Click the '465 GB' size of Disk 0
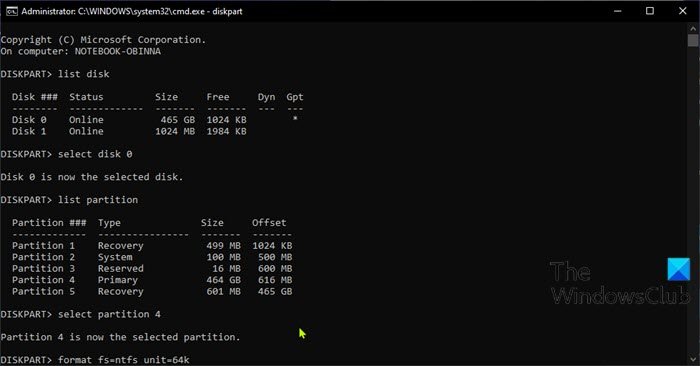Viewport: 700px width, 366px height. click(x=178, y=120)
